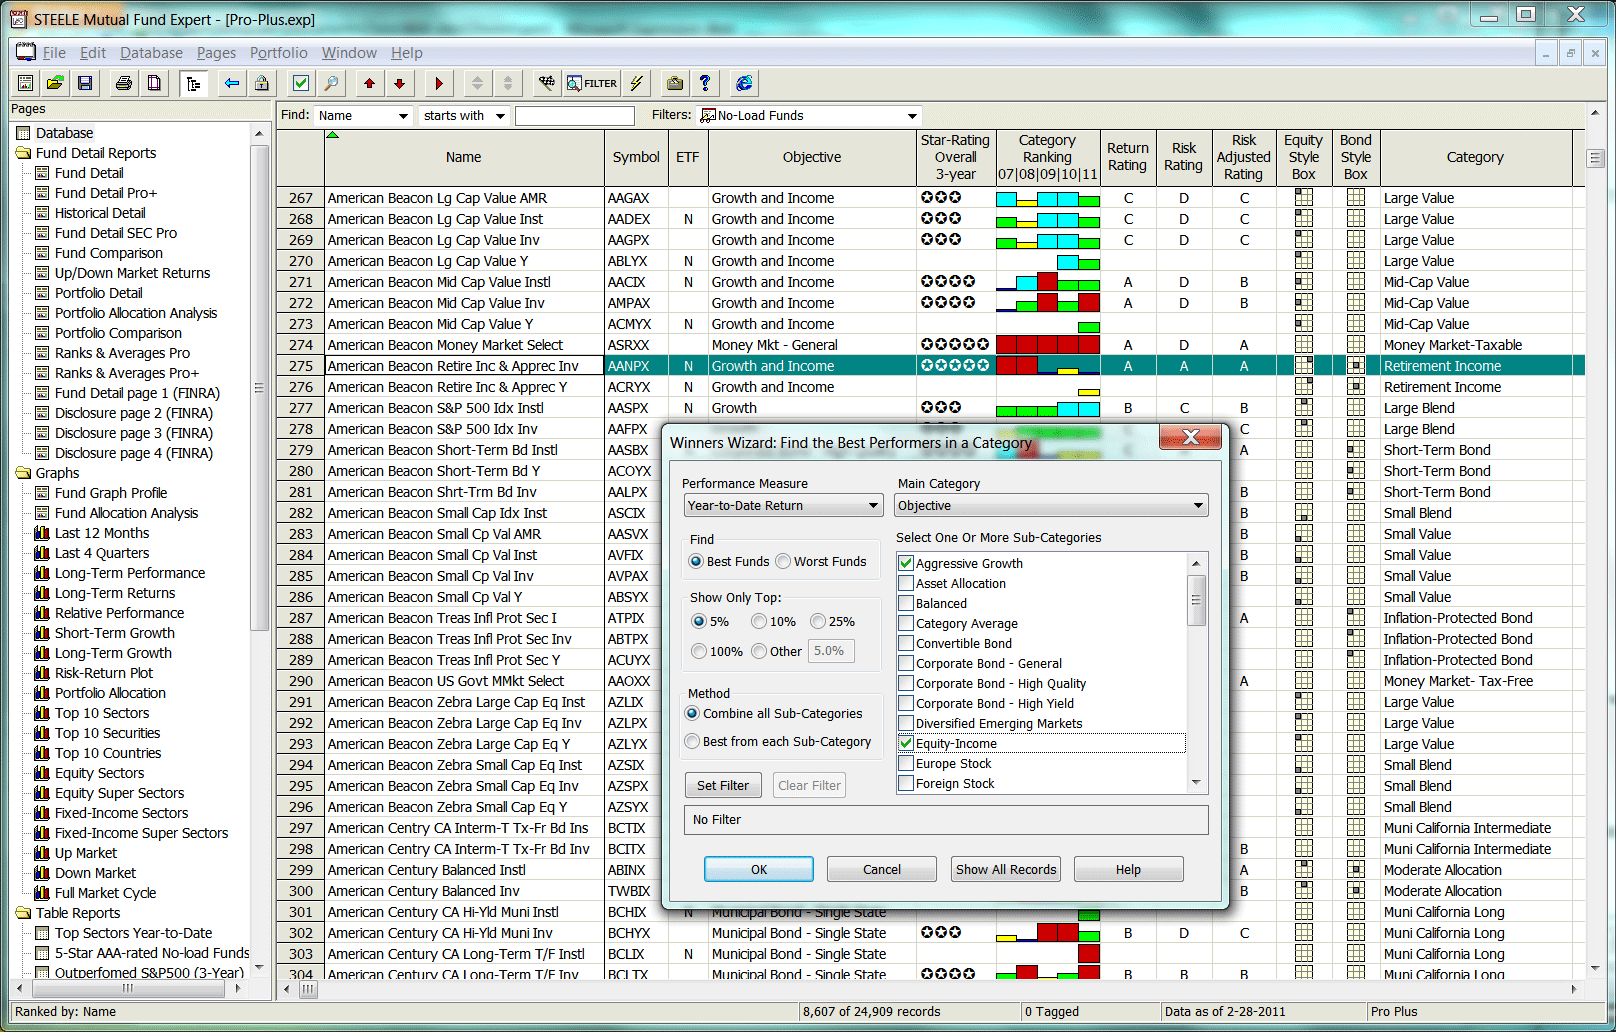Click the new database report toolbar icon
Screen dimensions: 1616x1032
click(x=26, y=83)
